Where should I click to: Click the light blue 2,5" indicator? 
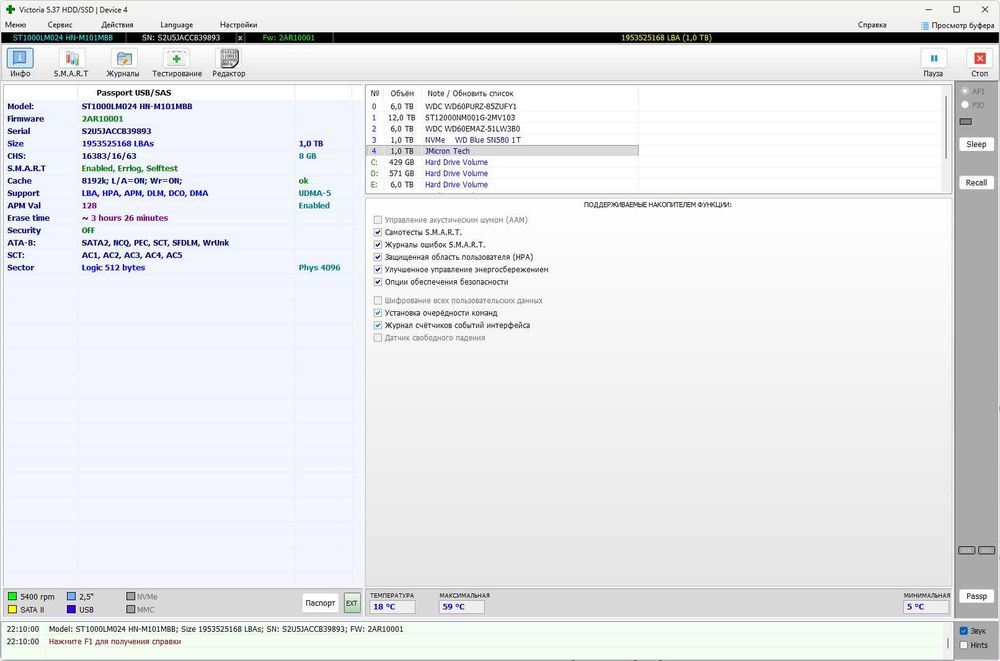pos(71,597)
